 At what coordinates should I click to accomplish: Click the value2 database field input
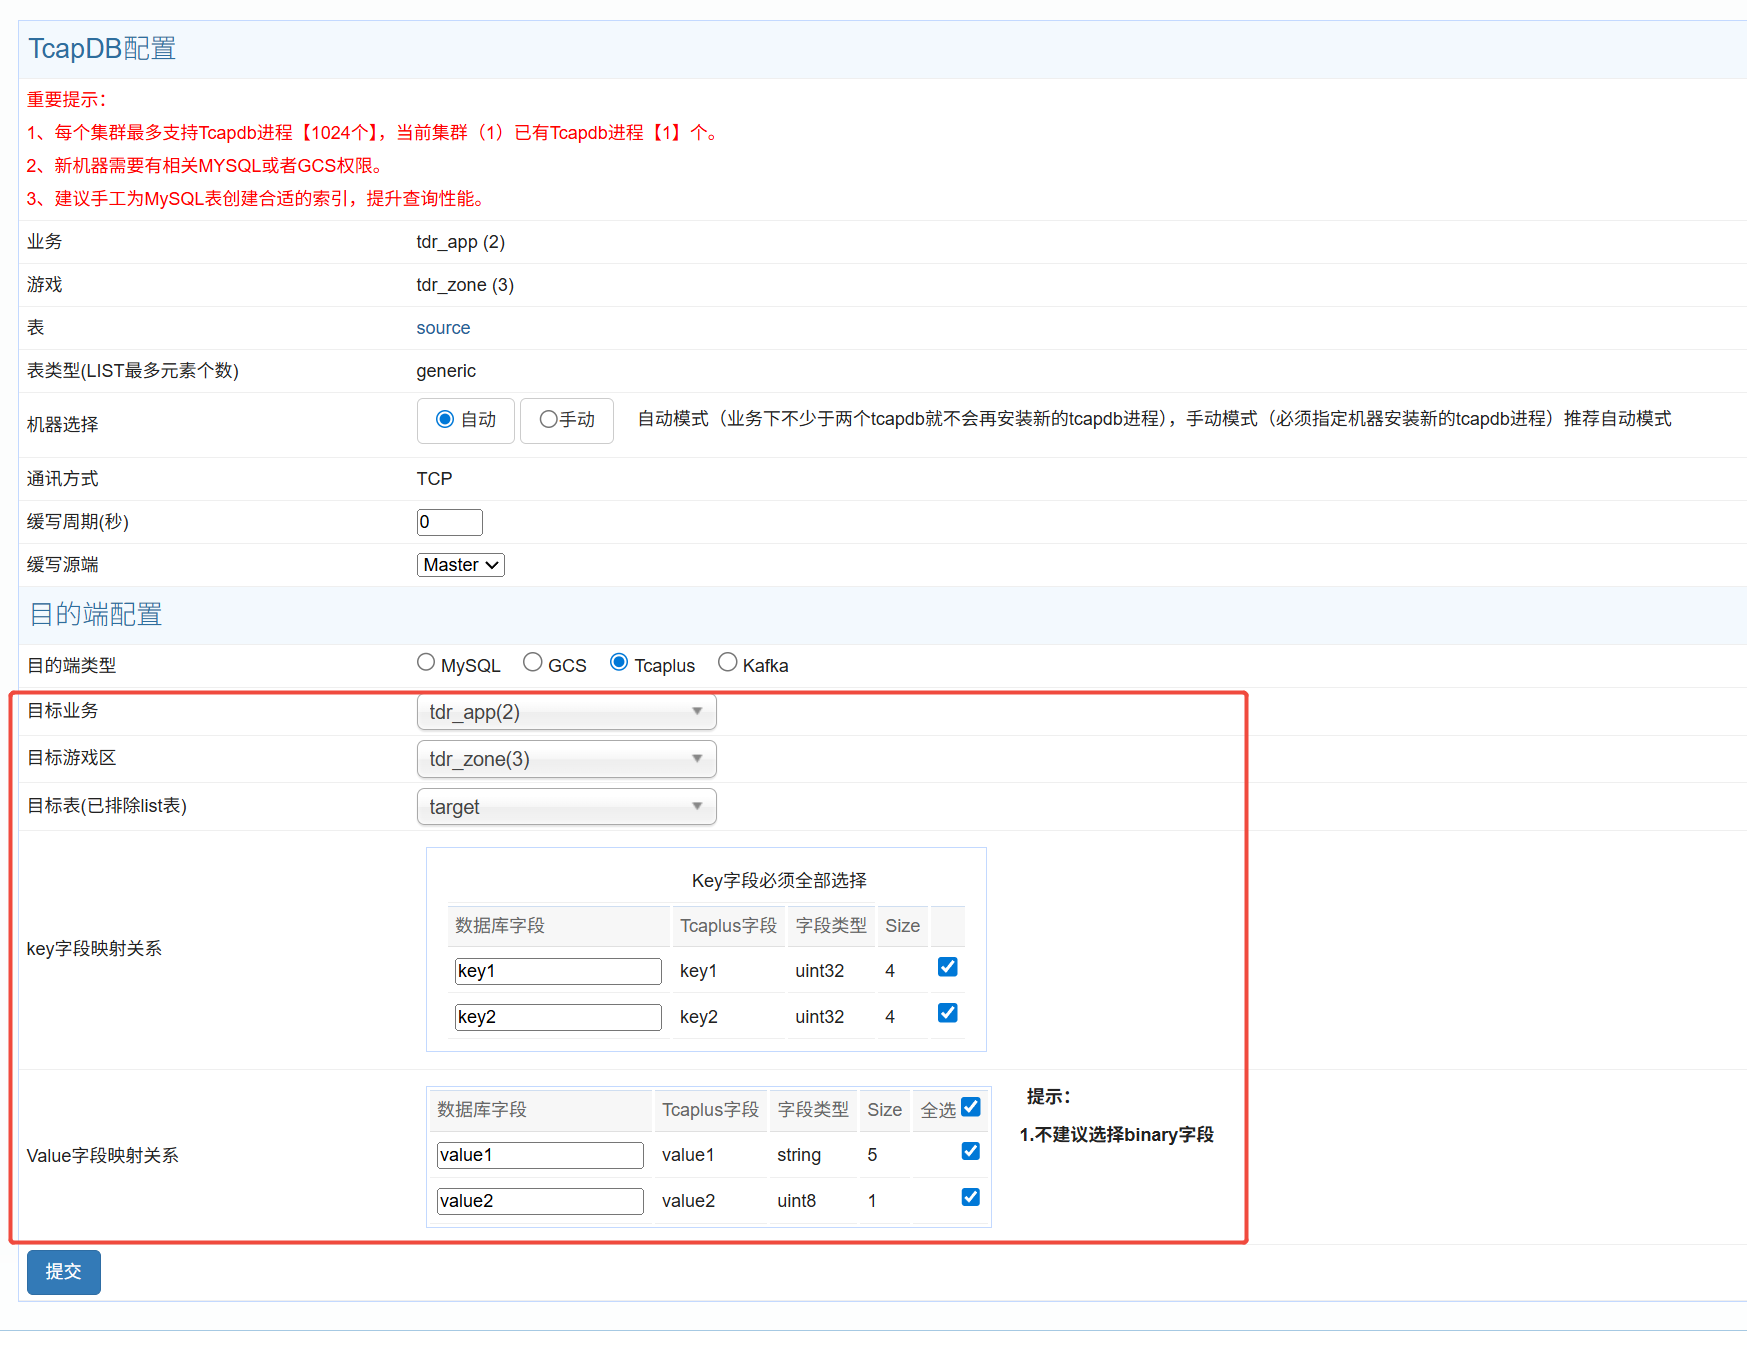click(540, 1201)
